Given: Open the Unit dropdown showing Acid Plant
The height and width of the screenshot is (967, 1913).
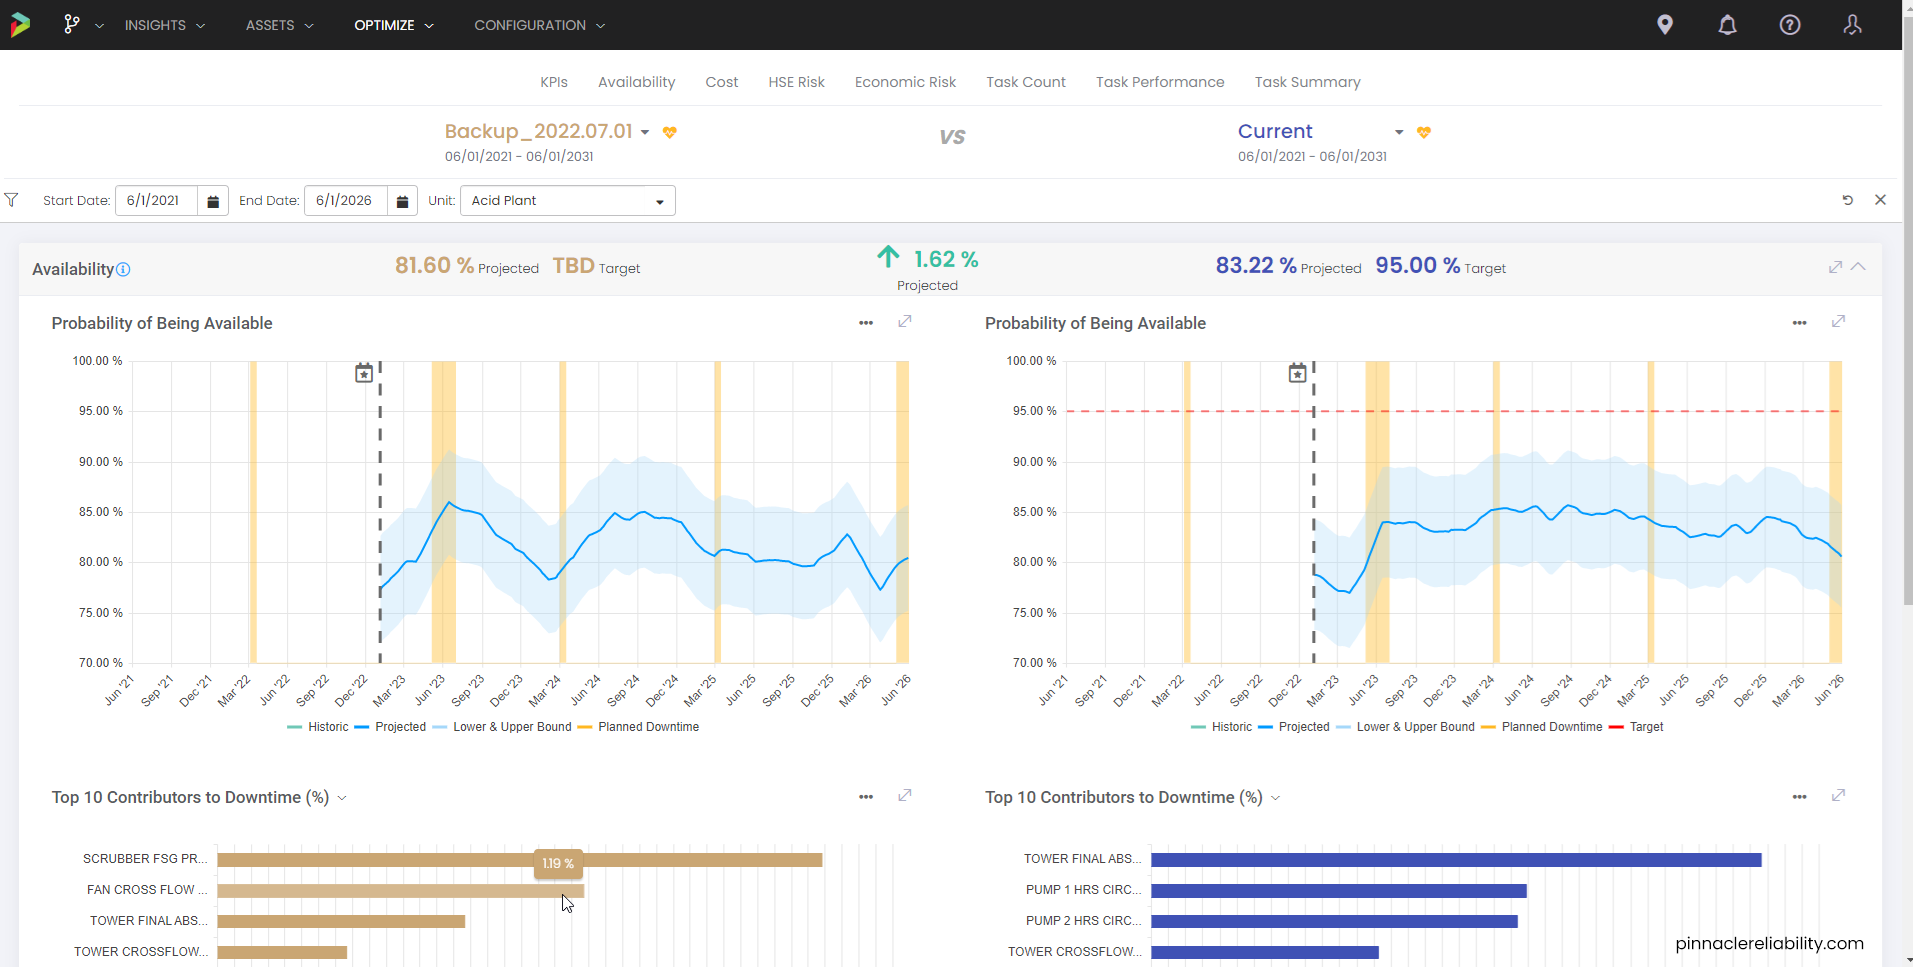Looking at the screenshot, I should pyautogui.click(x=567, y=201).
